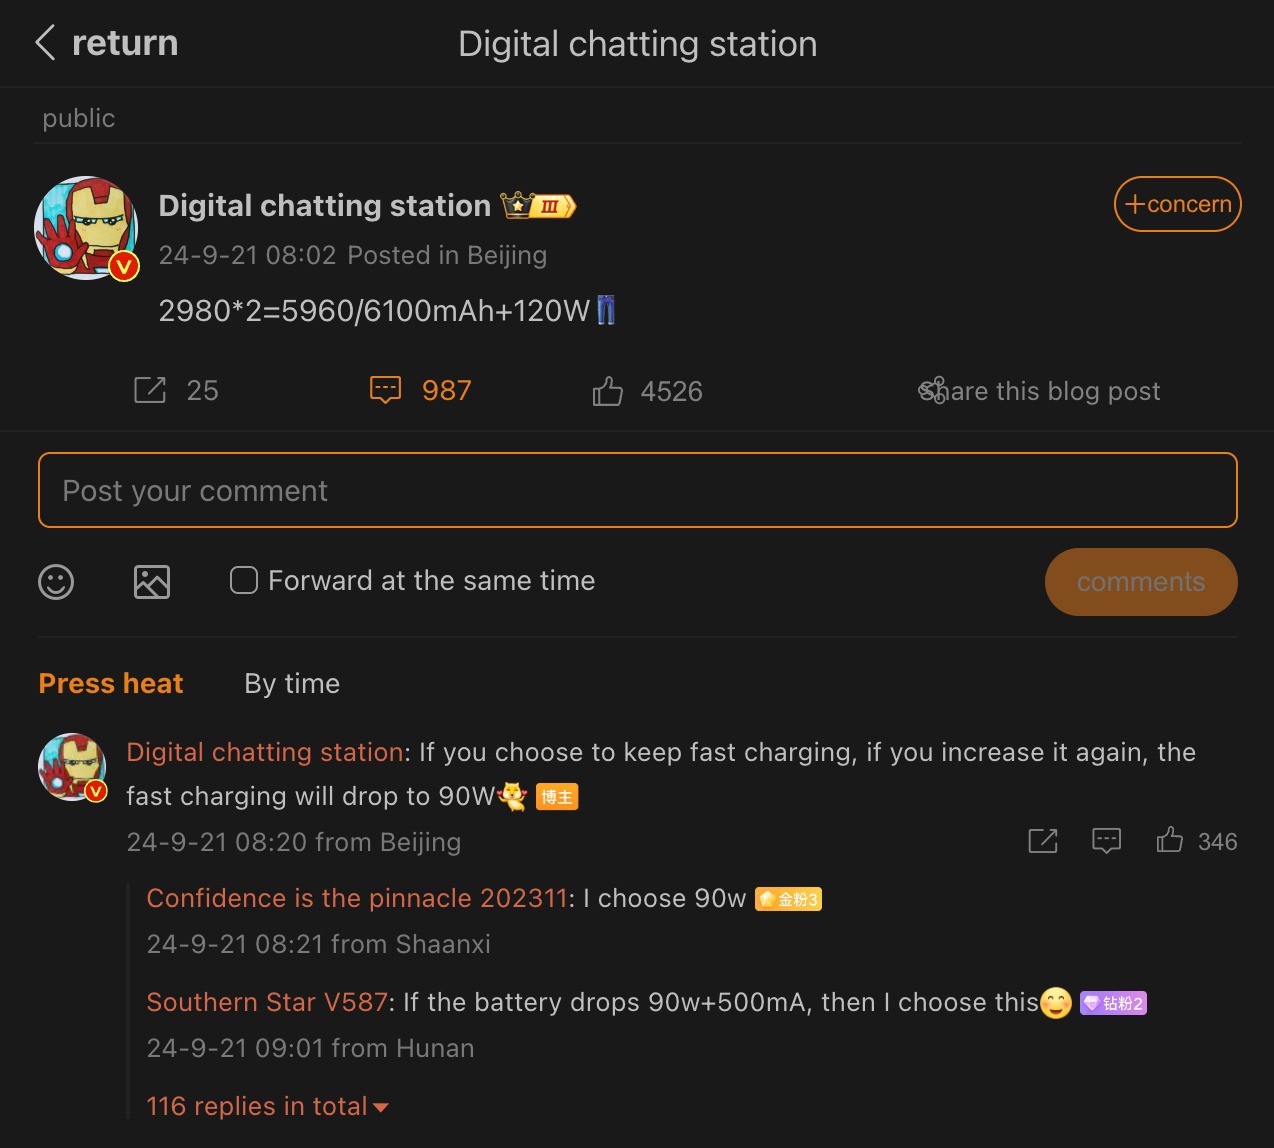
Task: Forward the first comment with its share icon
Action: (x=1043, y=841)
